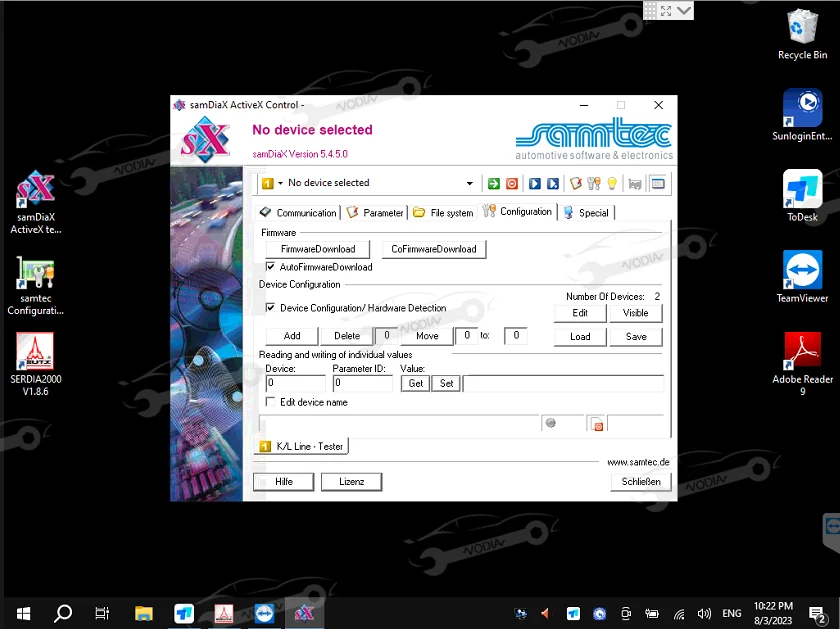Click the grayed-out device toolbar icon
This screenshot has width=840, height=629.
tap(635, 184)
